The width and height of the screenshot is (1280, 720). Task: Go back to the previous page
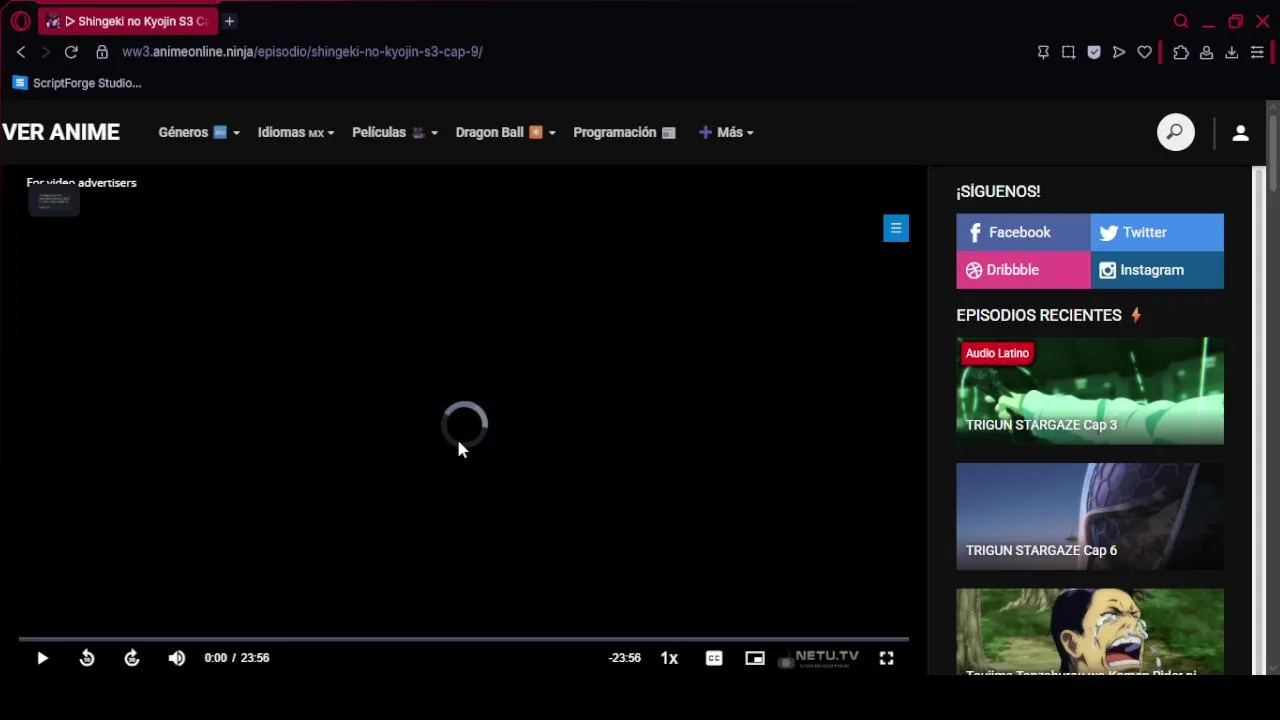21,52
